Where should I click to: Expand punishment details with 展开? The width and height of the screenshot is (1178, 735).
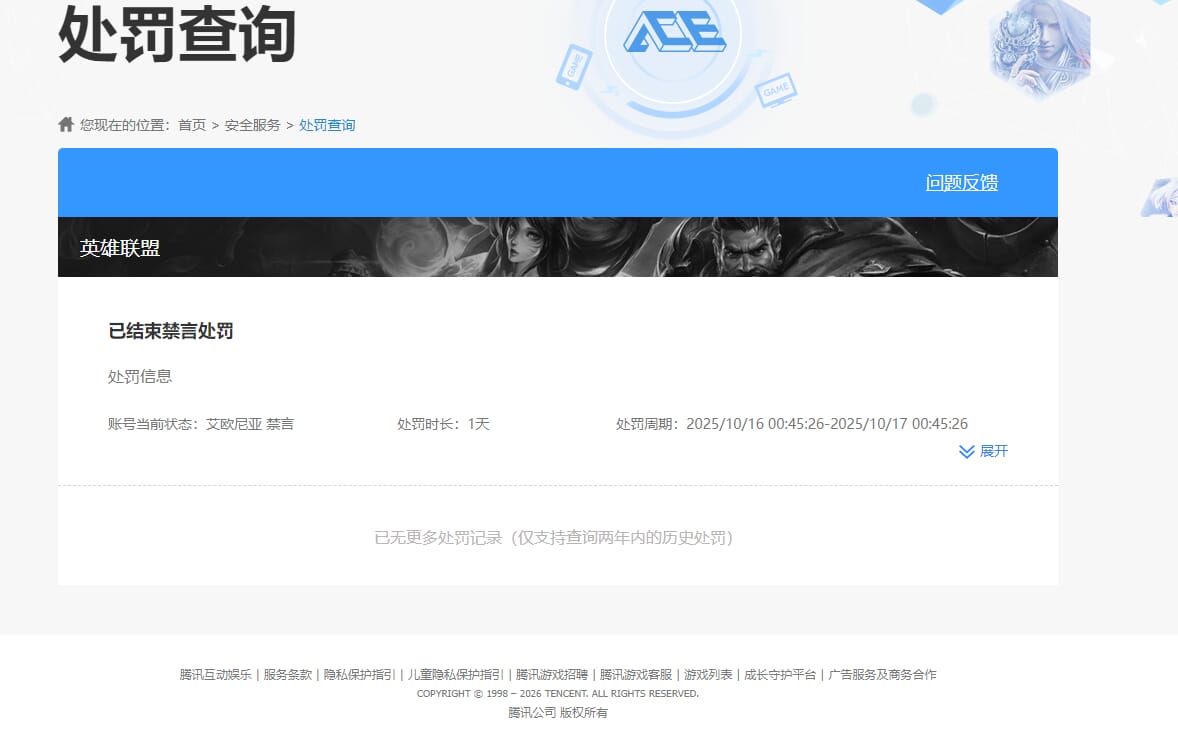(x=994, y=451)
